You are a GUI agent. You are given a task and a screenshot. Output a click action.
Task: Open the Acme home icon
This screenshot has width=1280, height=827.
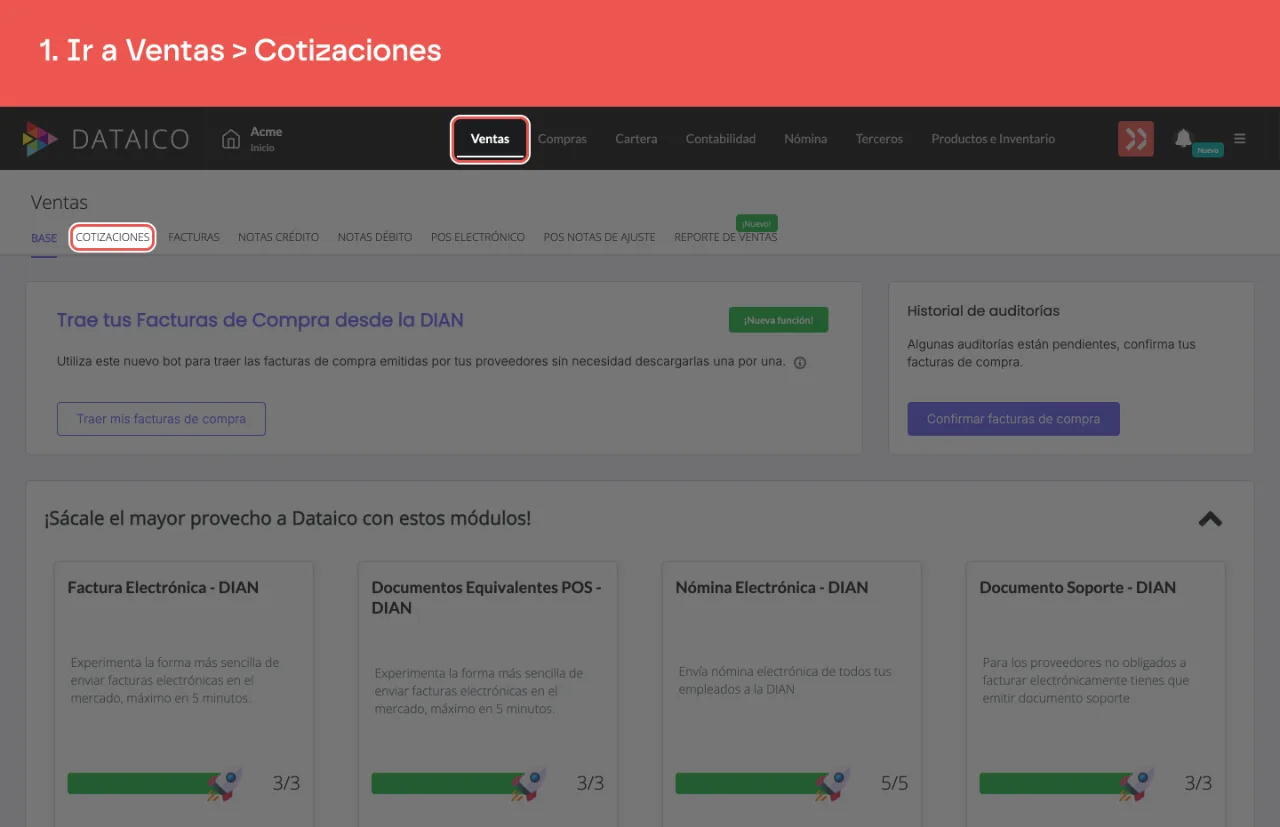(x=231, y=139)
